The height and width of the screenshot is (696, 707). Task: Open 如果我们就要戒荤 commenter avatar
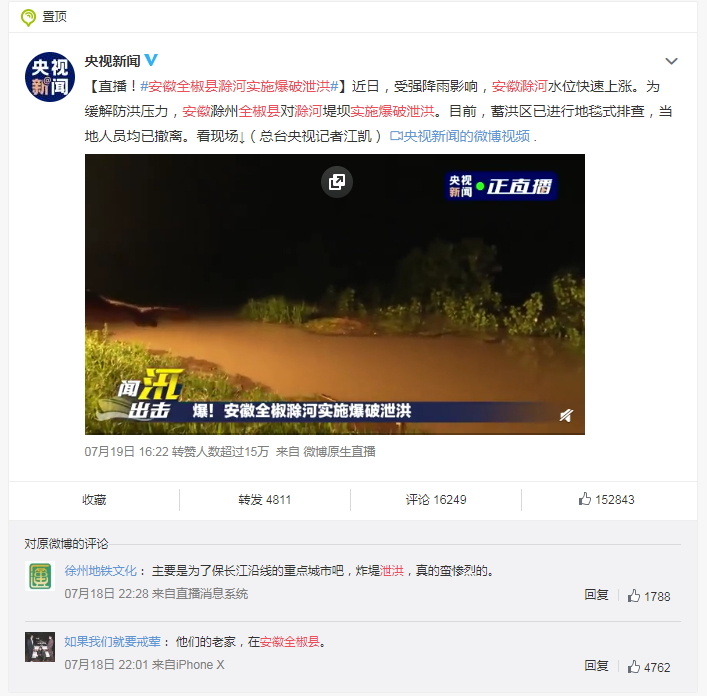click(x=40, y=647)
